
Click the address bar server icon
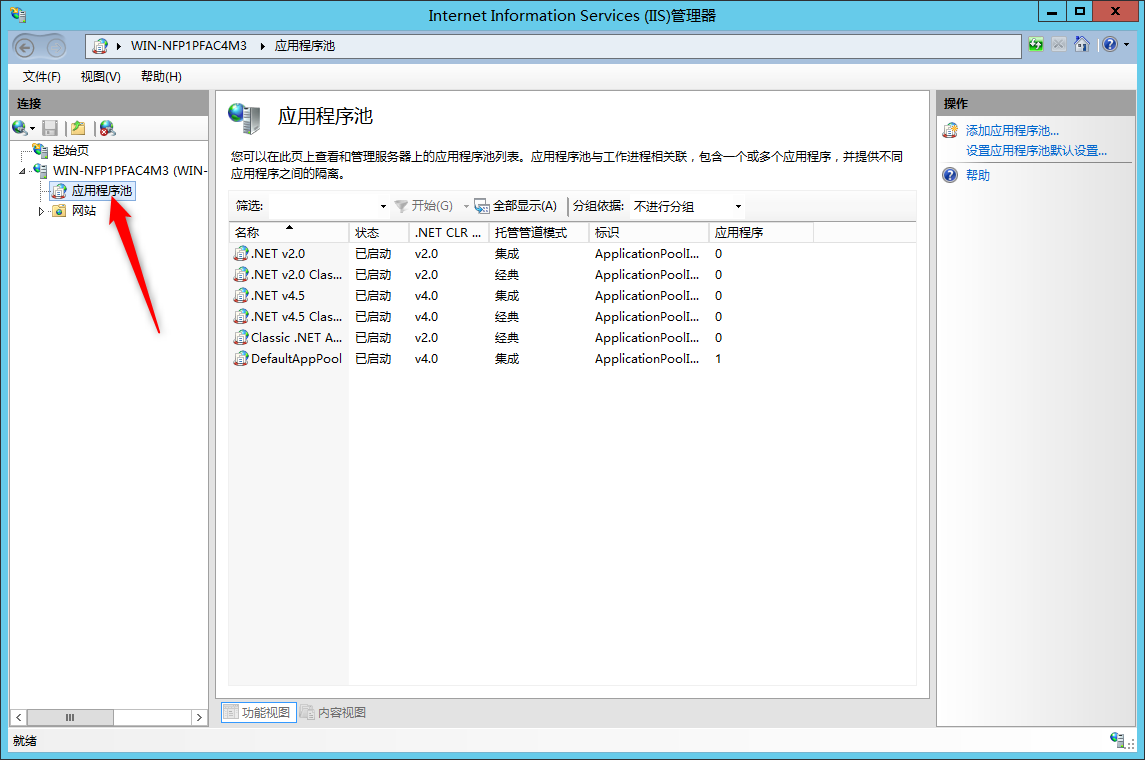point(100,46)
